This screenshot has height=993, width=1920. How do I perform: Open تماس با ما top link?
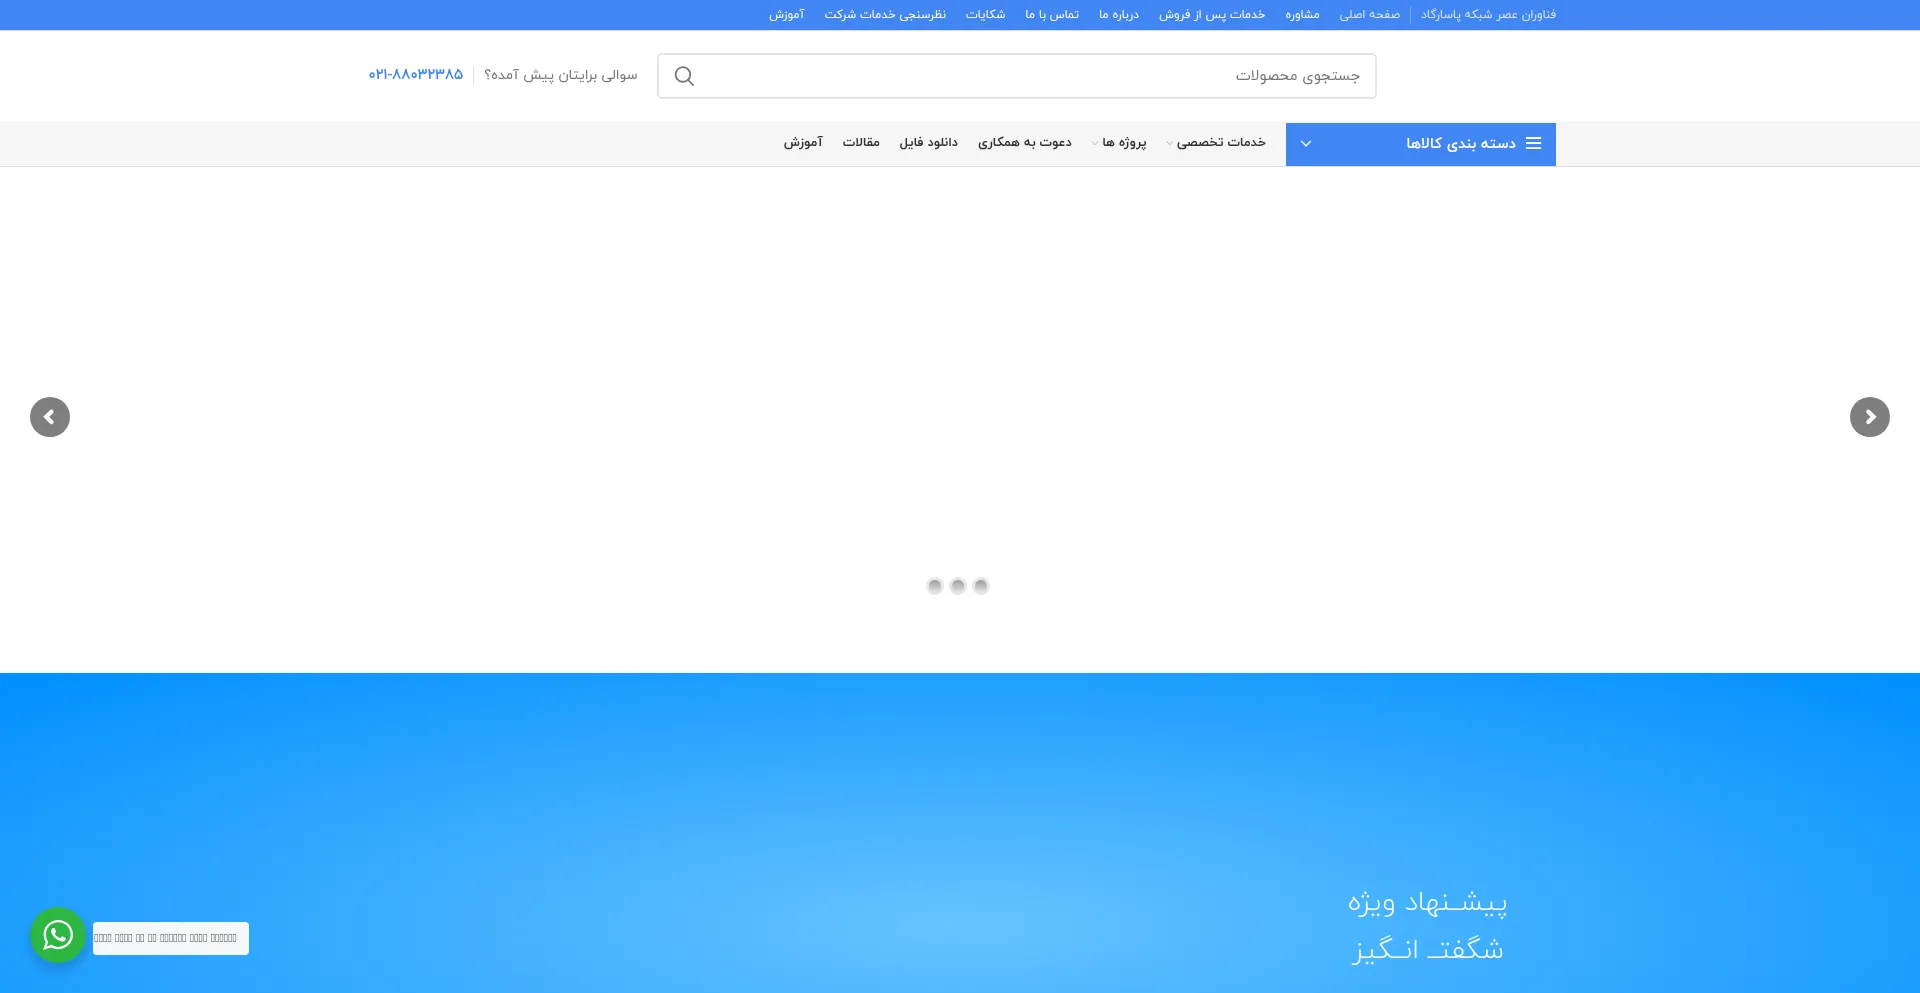click(x=1051, y=15)
